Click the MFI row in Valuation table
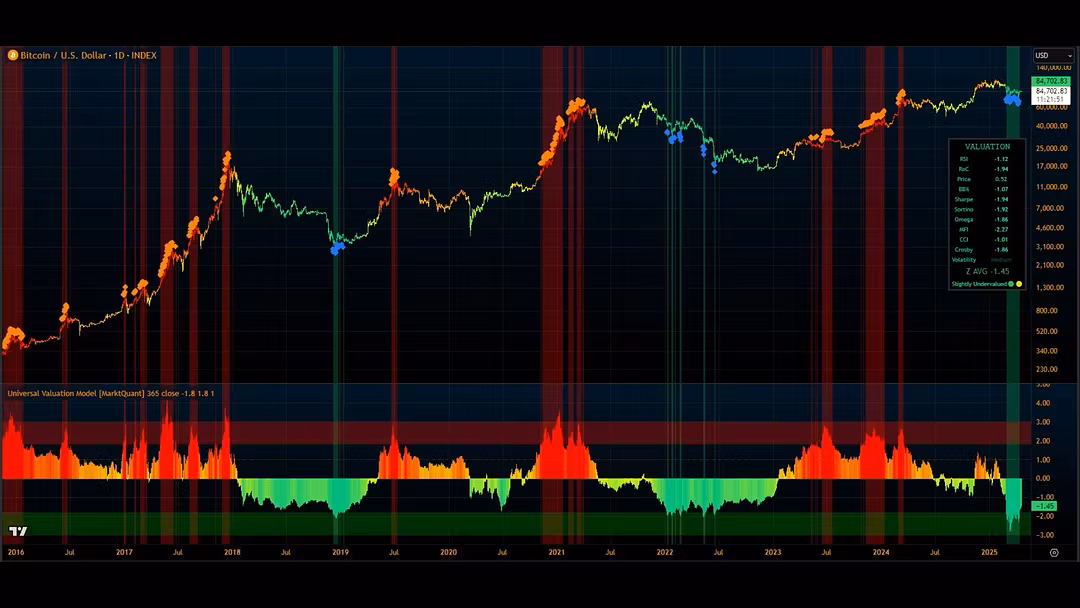 tap(986, 229)
